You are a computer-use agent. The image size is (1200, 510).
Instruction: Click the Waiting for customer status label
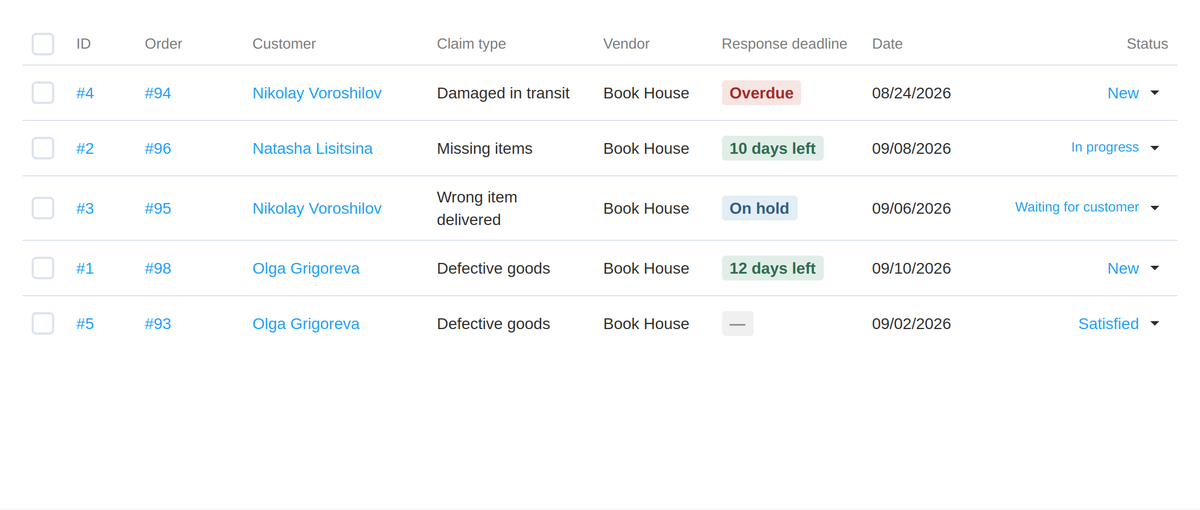click(1077, 208)
